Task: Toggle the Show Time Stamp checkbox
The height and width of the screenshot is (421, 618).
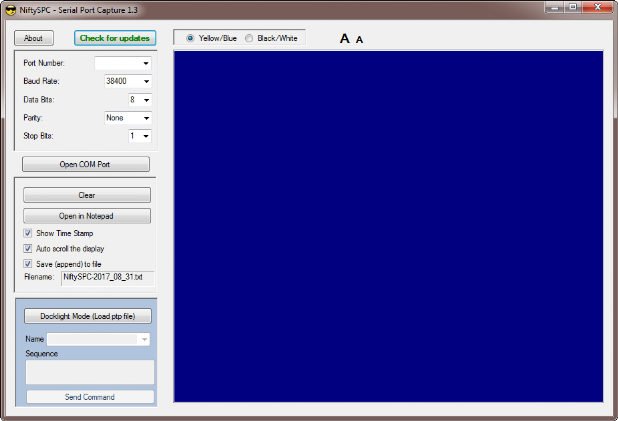Action: pos(28,233)
